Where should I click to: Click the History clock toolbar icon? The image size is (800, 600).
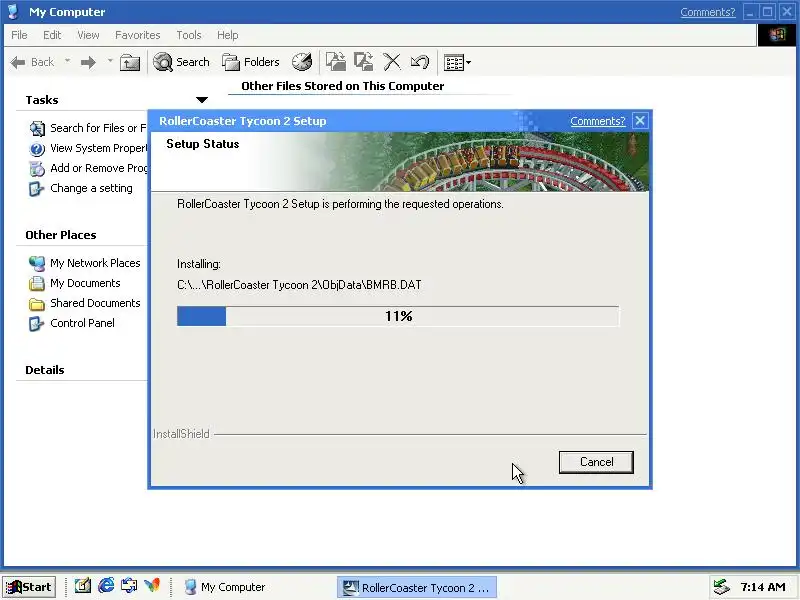[x=302, y=62]
